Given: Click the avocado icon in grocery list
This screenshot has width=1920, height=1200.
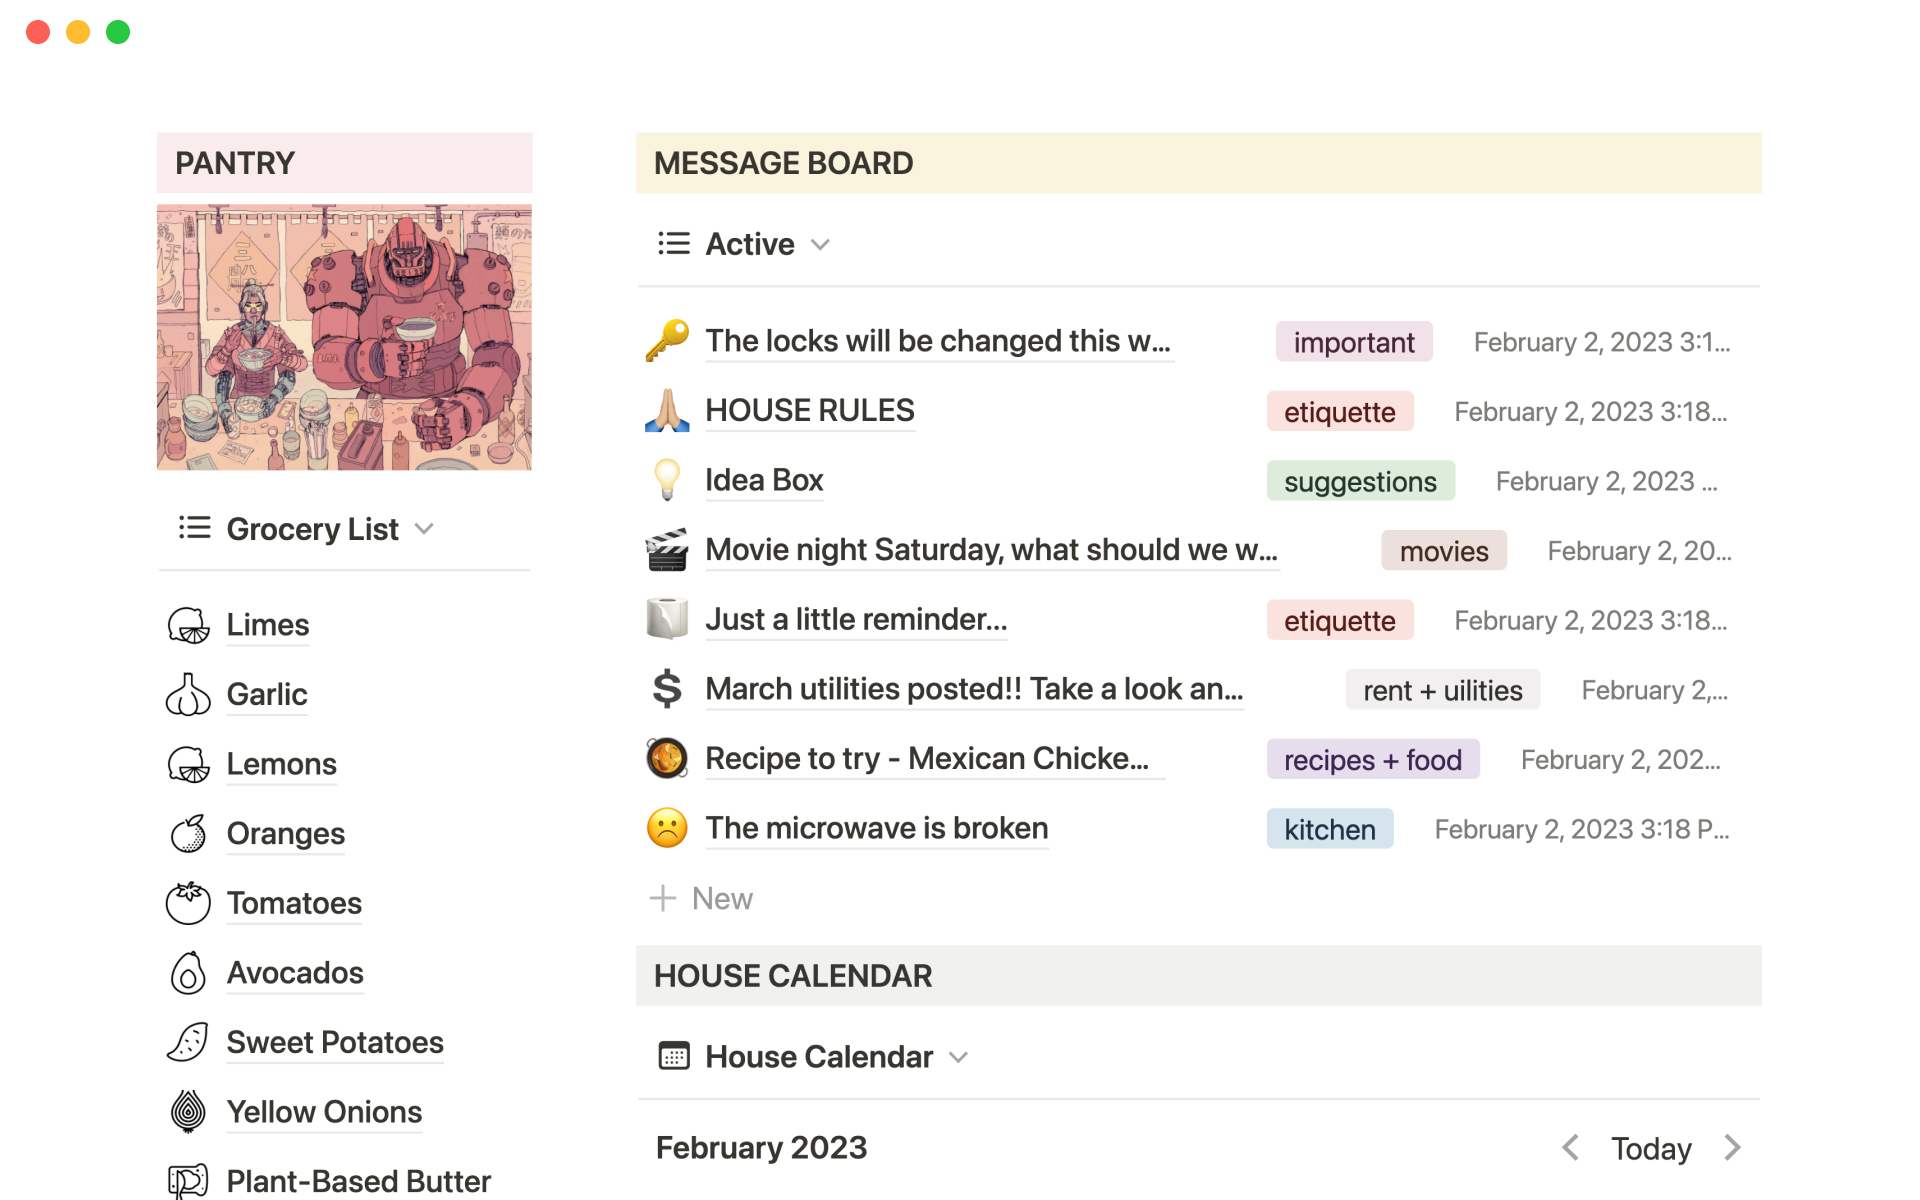Looking at the screenshot, I should [x=188, y=973].
